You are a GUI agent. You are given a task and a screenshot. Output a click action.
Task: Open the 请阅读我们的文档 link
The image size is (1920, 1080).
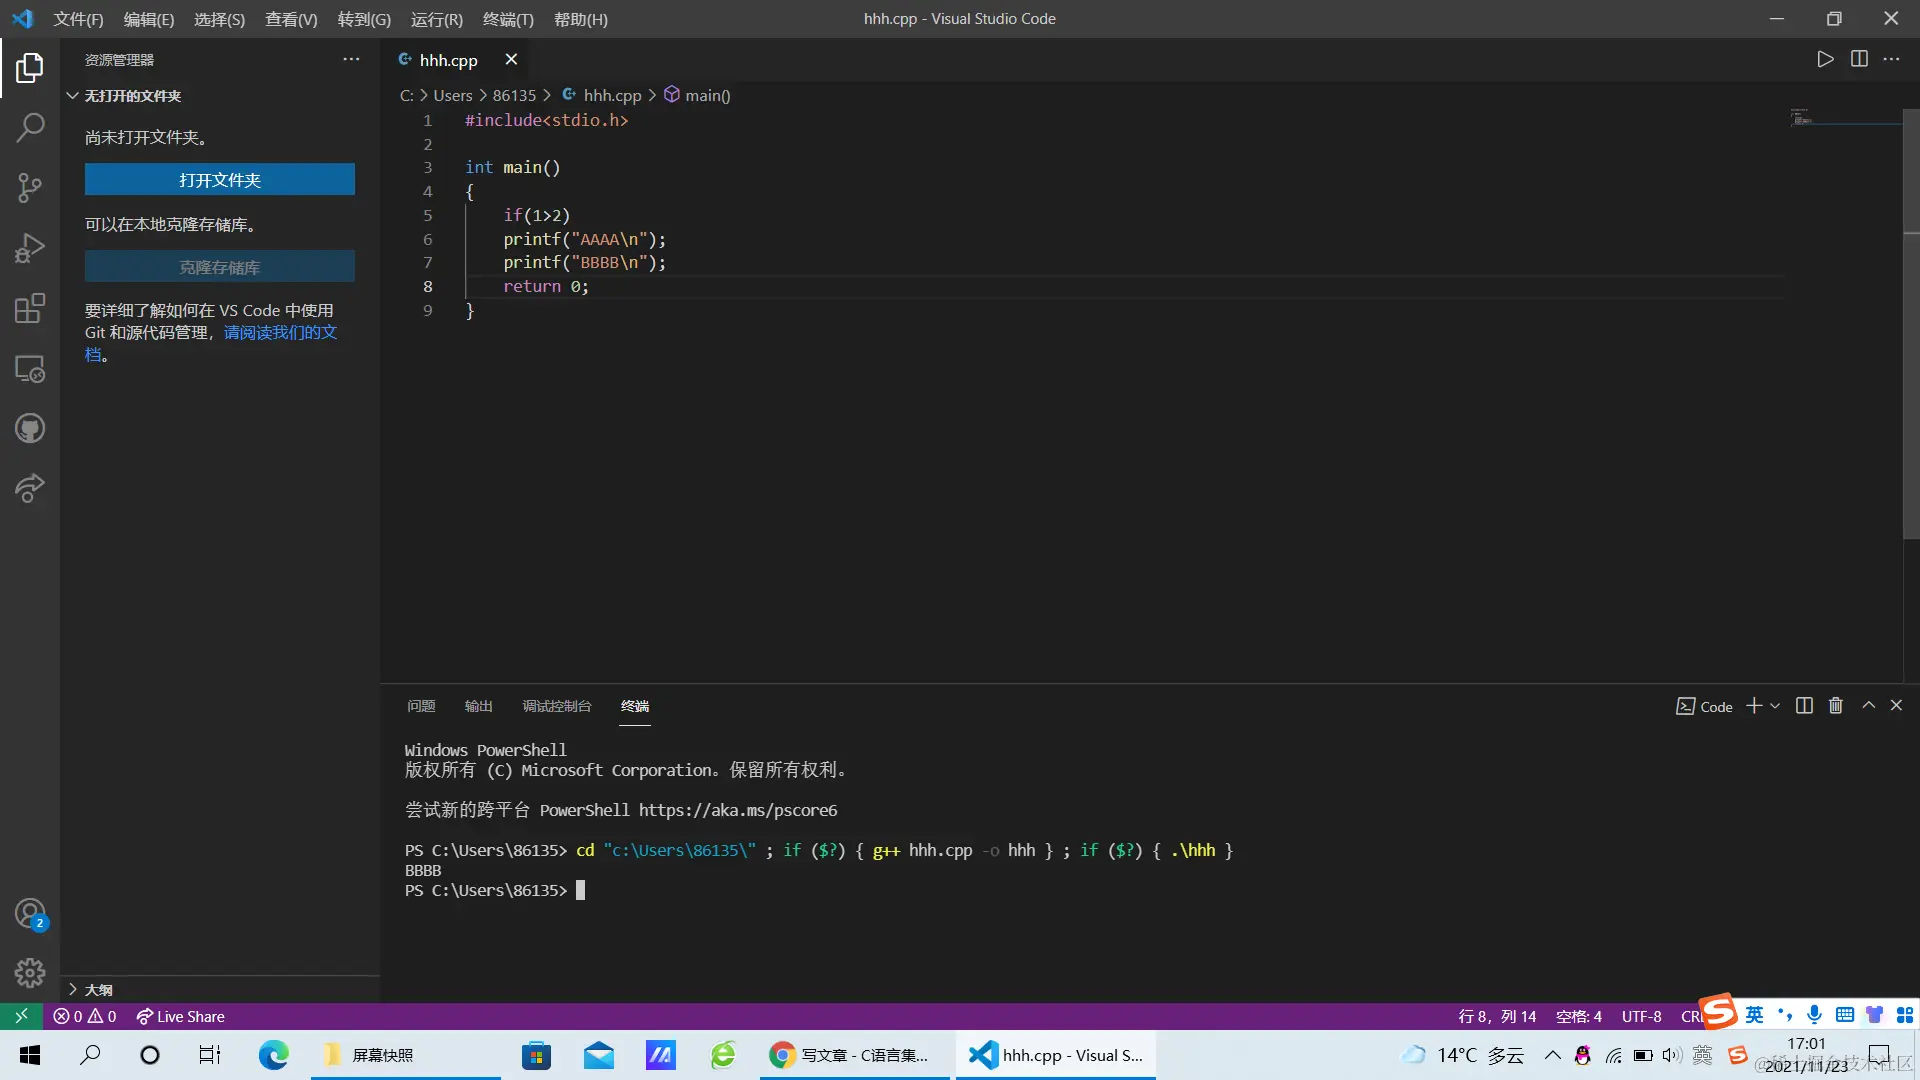click(280, 332)
